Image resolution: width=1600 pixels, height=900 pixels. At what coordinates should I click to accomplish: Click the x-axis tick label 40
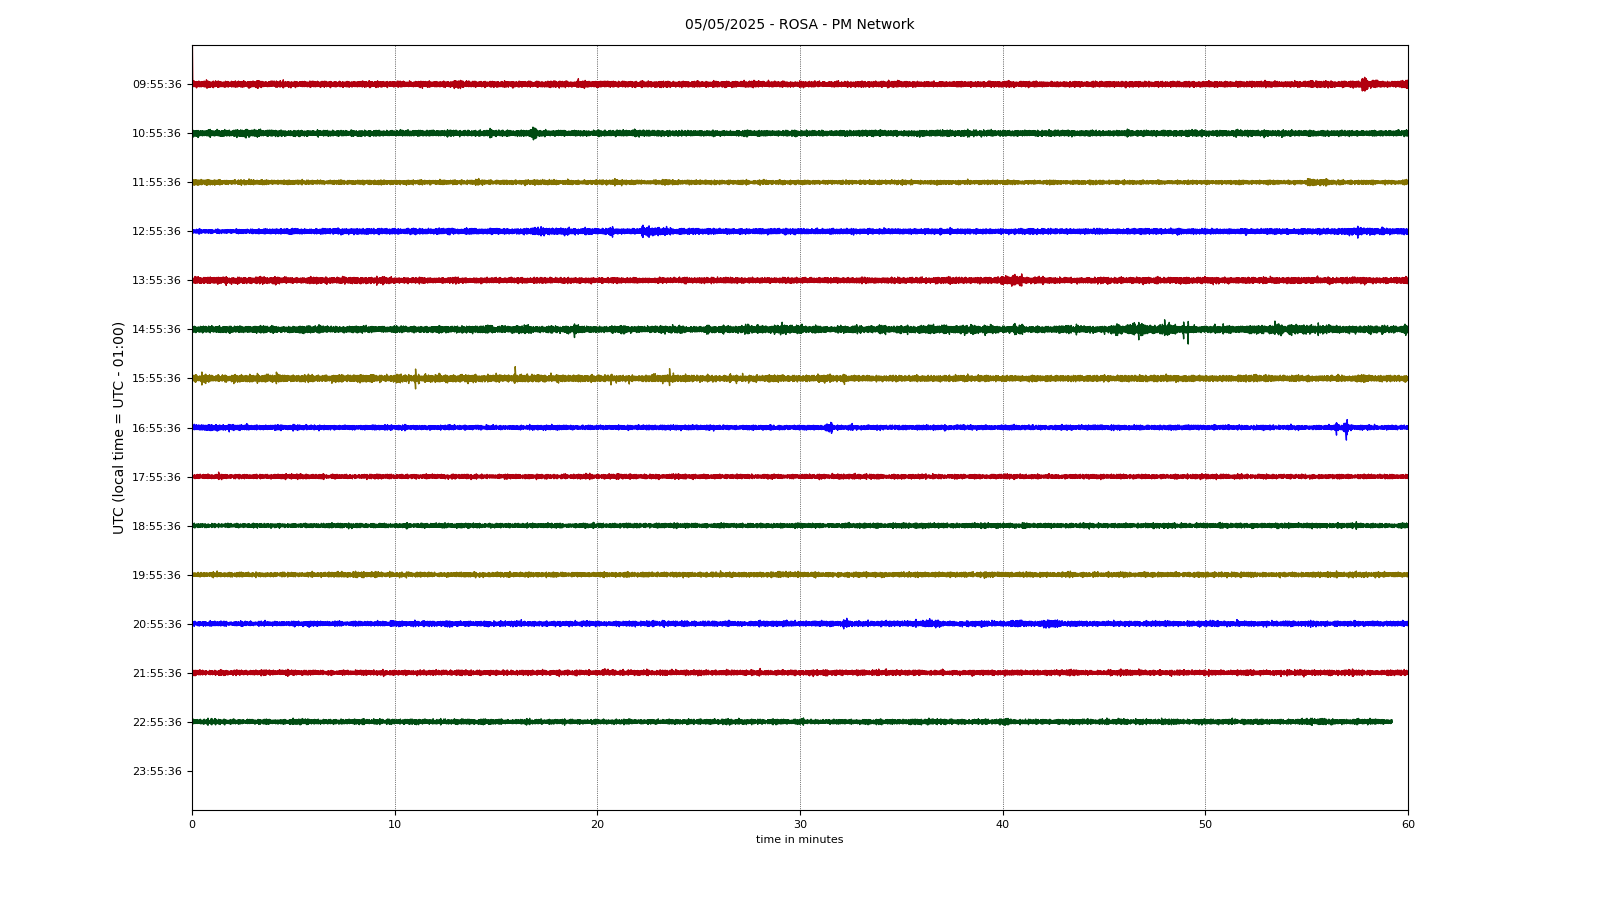pyautogui.click(x=1003, y=825)
